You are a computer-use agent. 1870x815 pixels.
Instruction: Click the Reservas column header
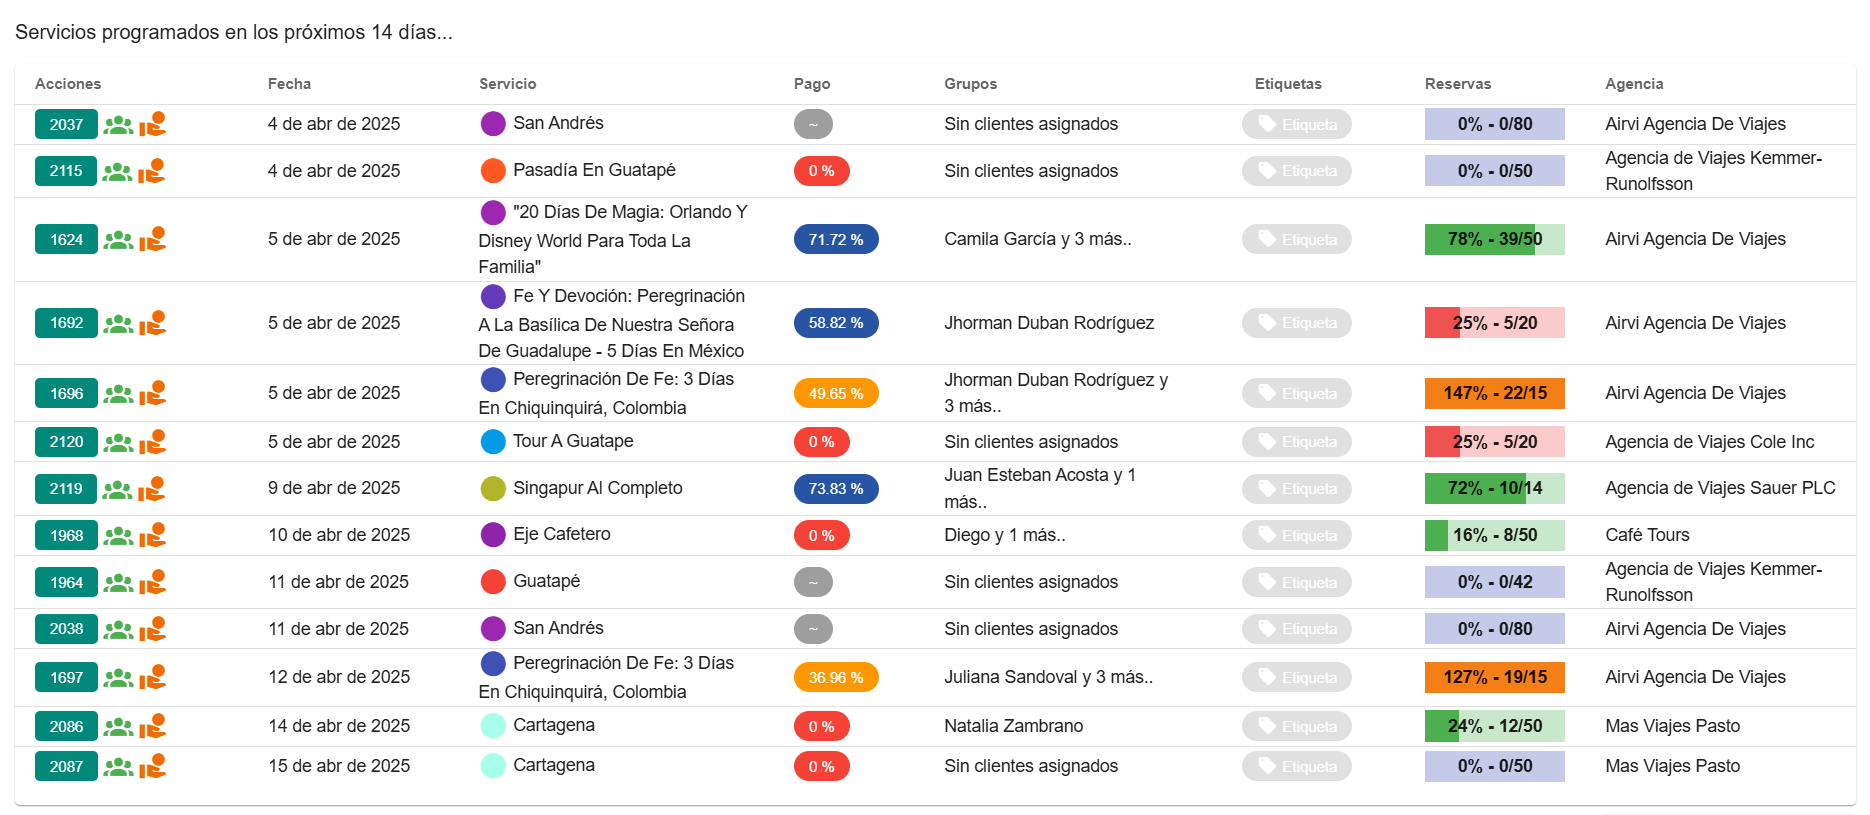click(x=1457, y=84)
